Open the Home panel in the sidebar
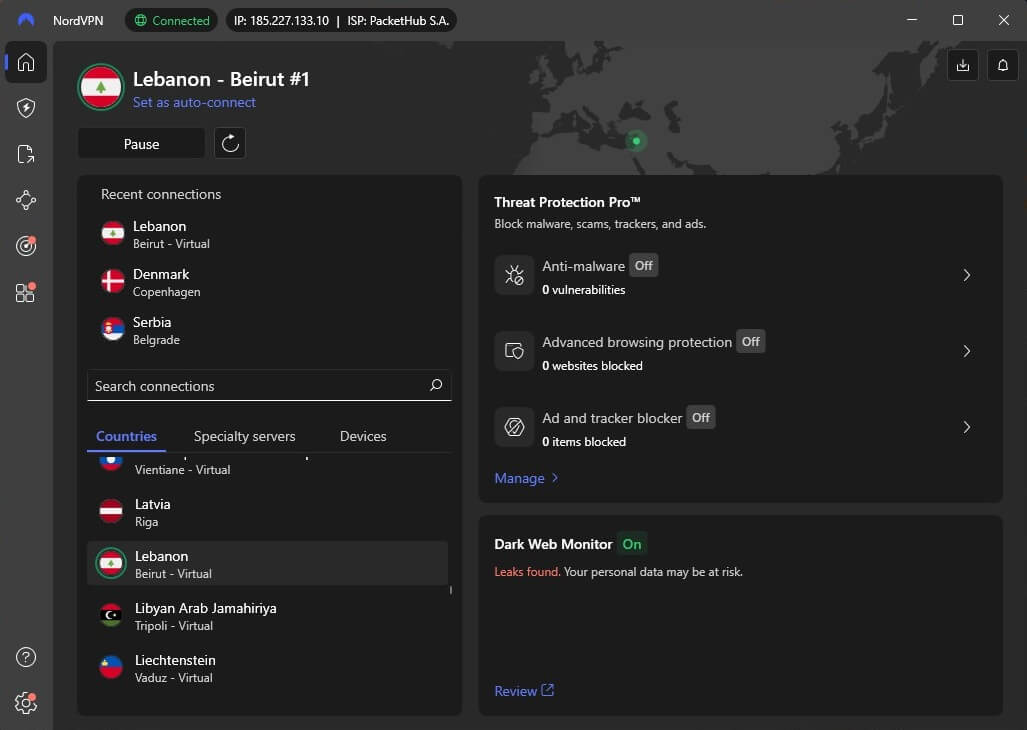This screenshot has height=730, width=1027. coord(25,62)
